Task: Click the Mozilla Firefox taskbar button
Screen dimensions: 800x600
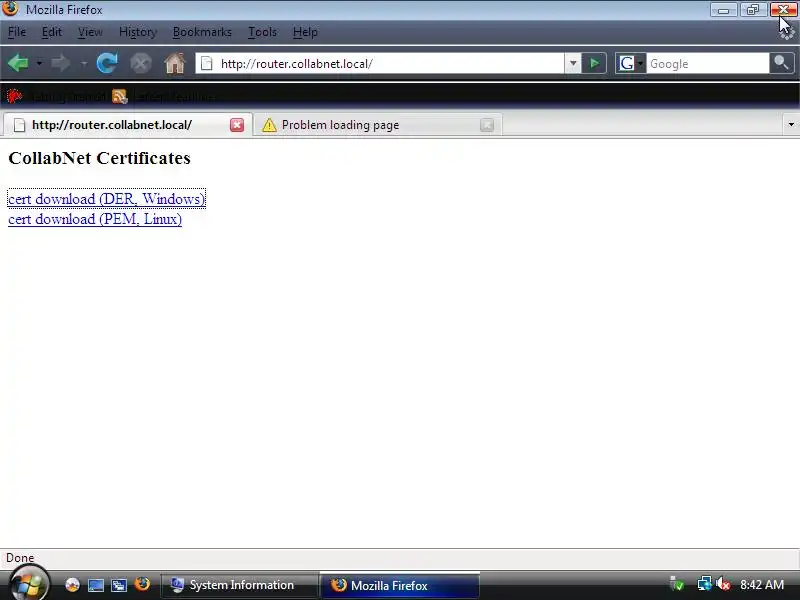Action: tap(399, 585)
